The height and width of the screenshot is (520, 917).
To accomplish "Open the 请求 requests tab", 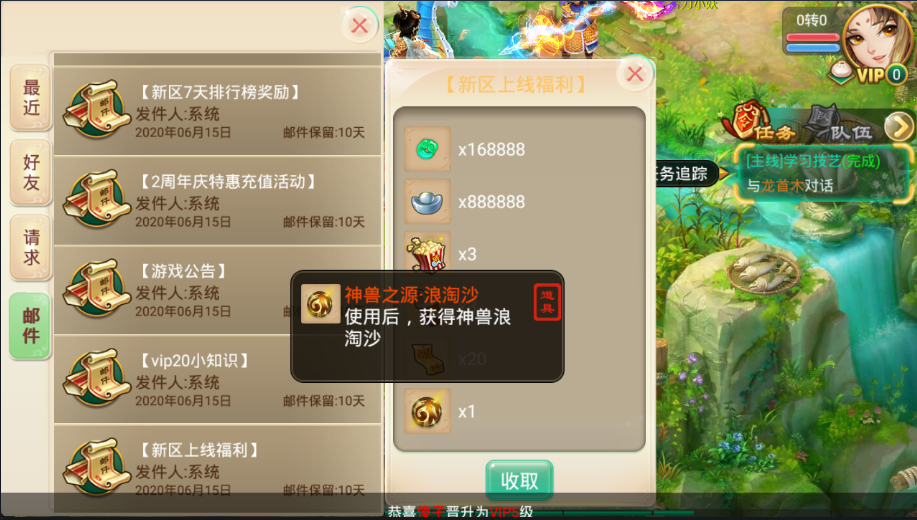I will click(x=31, y=247).
